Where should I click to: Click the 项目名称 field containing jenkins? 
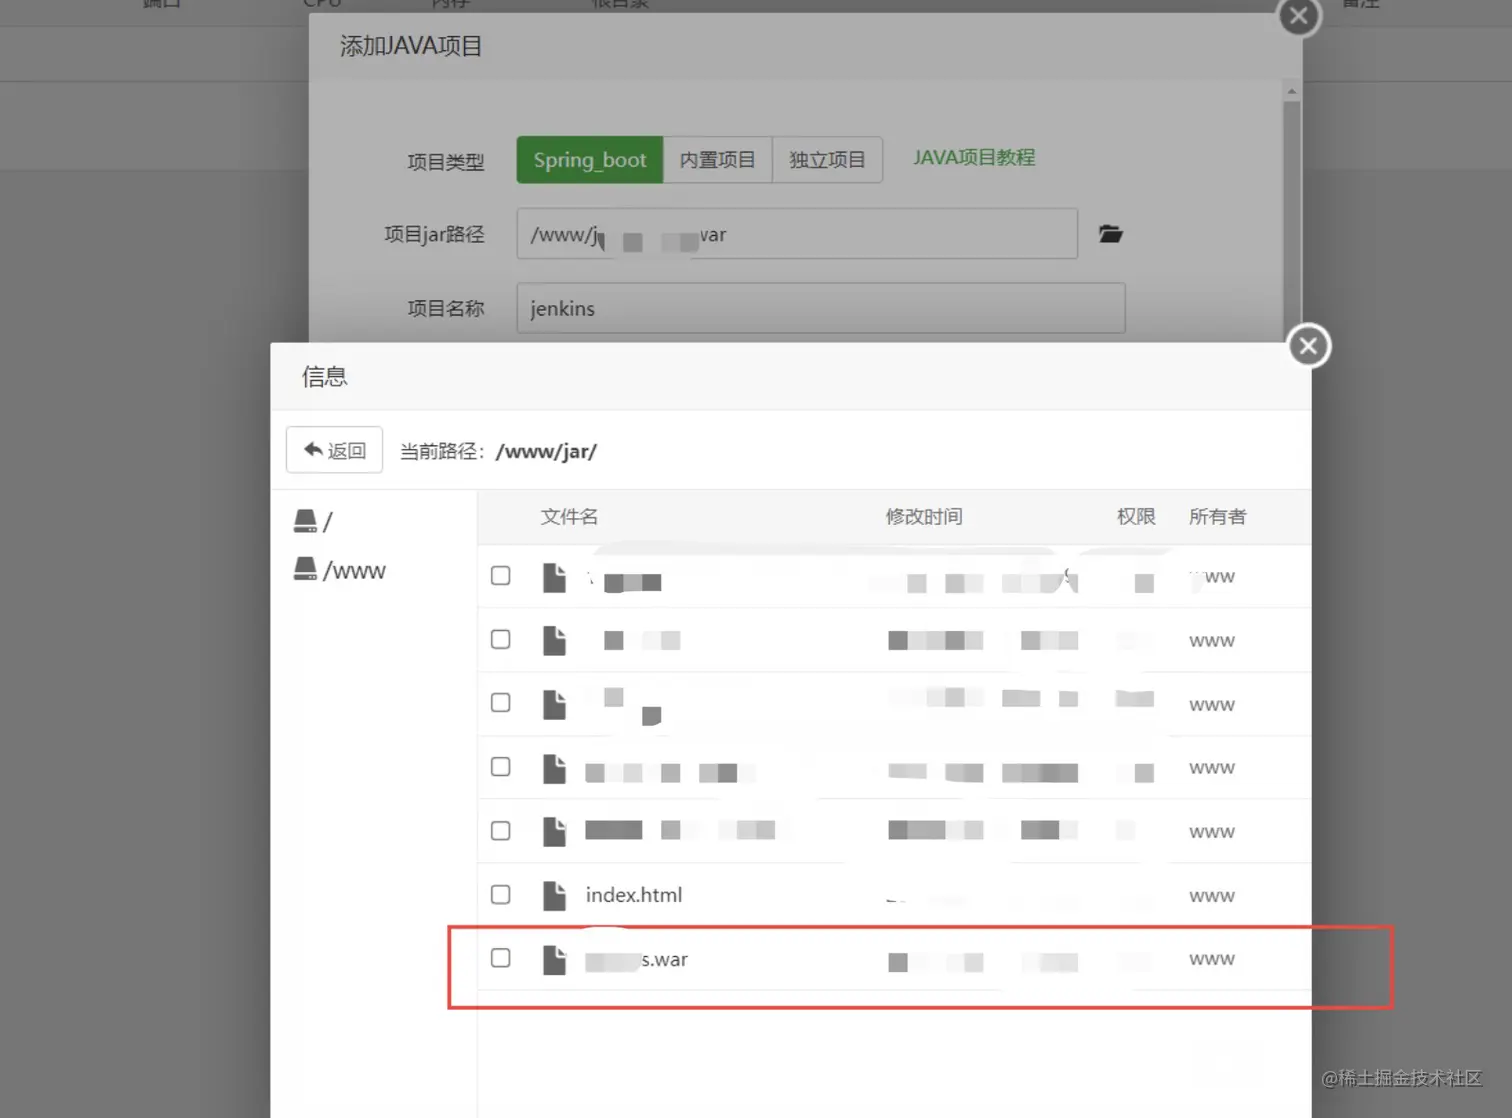[x=821, y=308]
